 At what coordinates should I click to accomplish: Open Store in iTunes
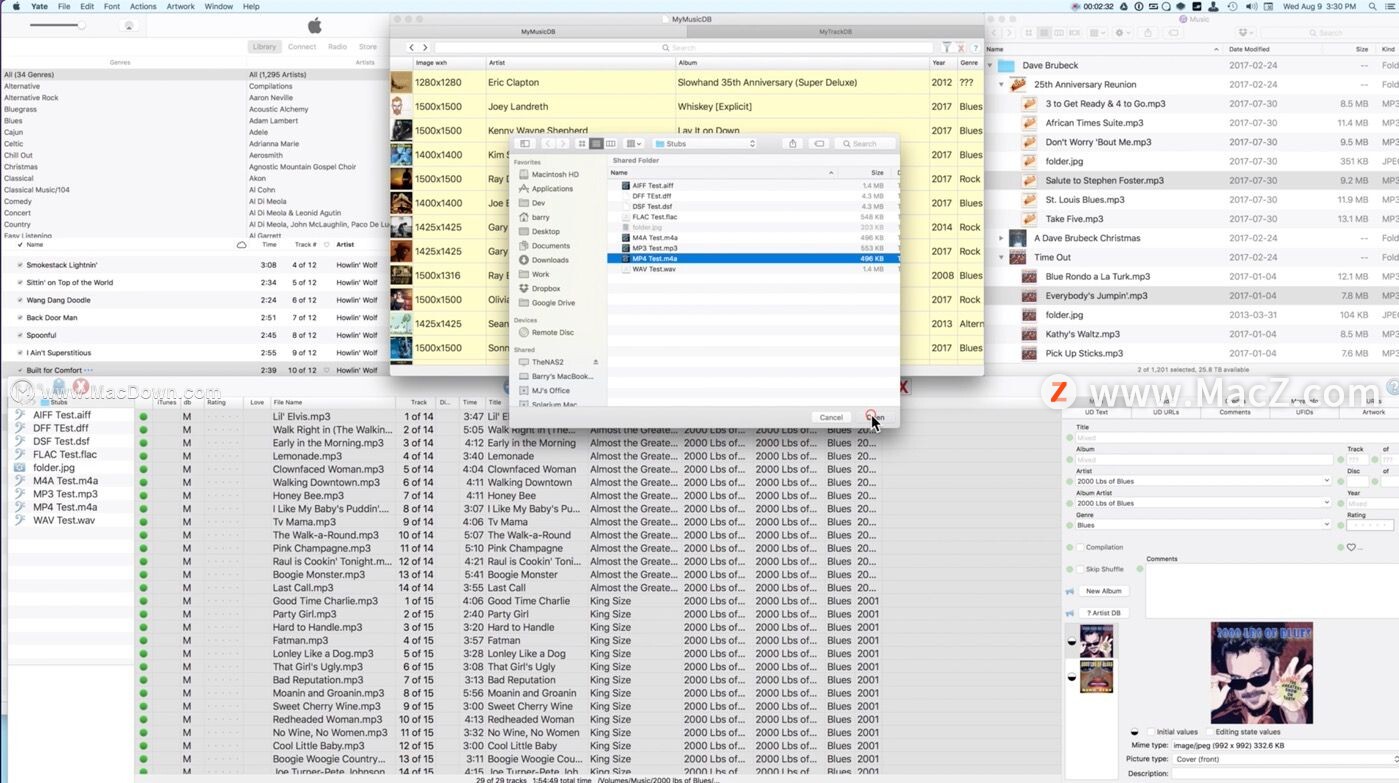tap(368, 47)
